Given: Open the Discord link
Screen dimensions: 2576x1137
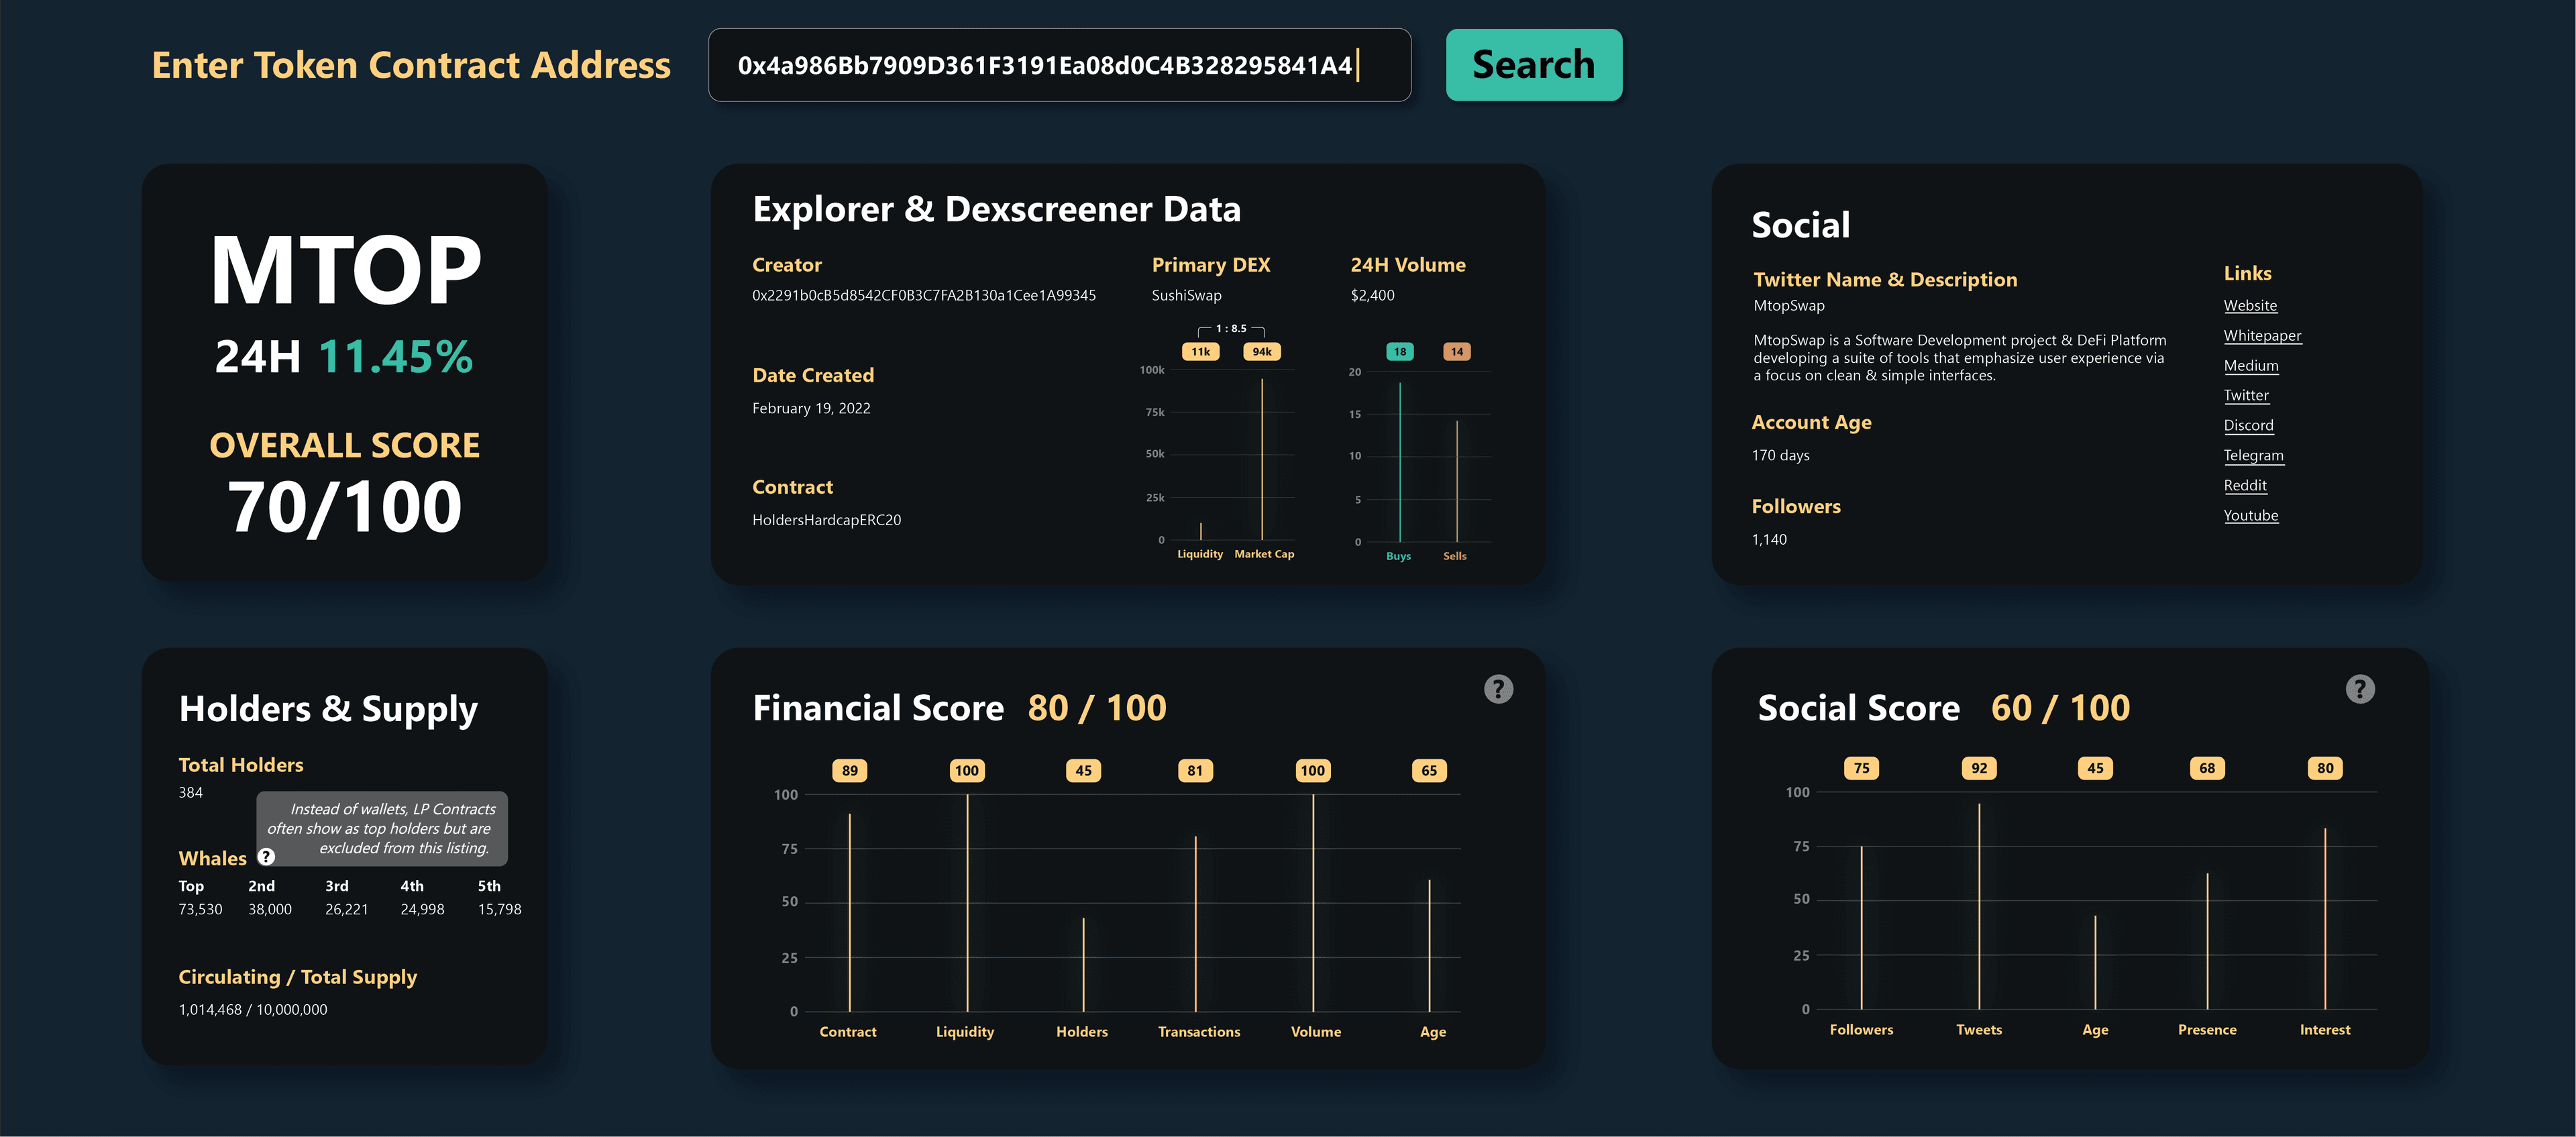Looking at the screenshot, I should click(2249, 425).
